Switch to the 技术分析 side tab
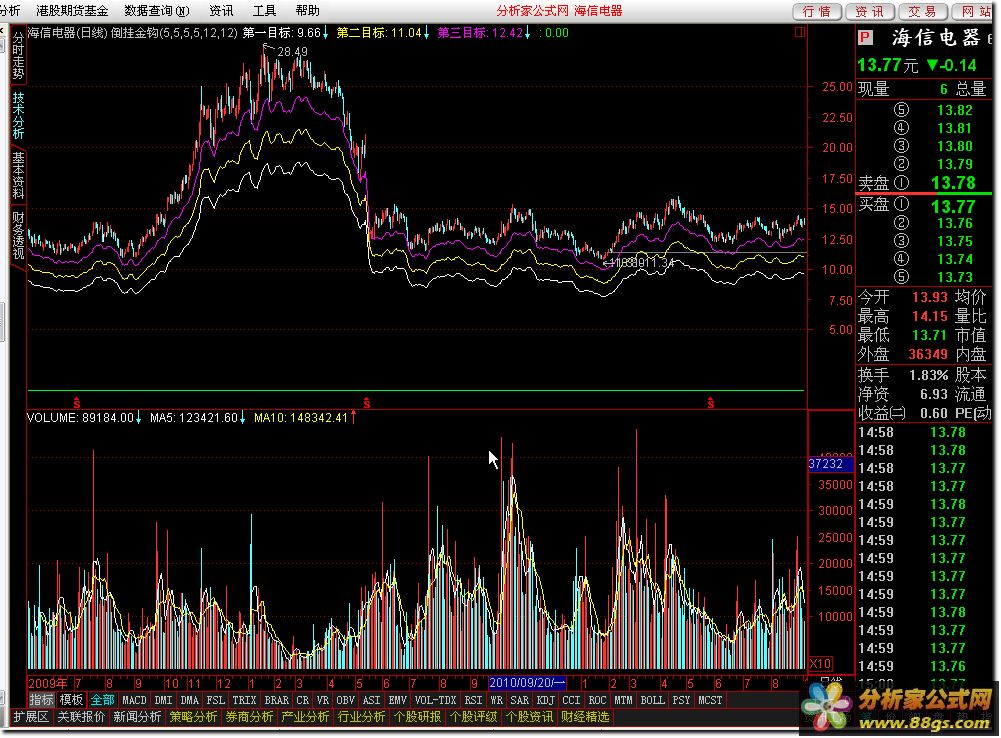Image resolution: width=1001 pixels, height=738 pixels. [18, 116]
